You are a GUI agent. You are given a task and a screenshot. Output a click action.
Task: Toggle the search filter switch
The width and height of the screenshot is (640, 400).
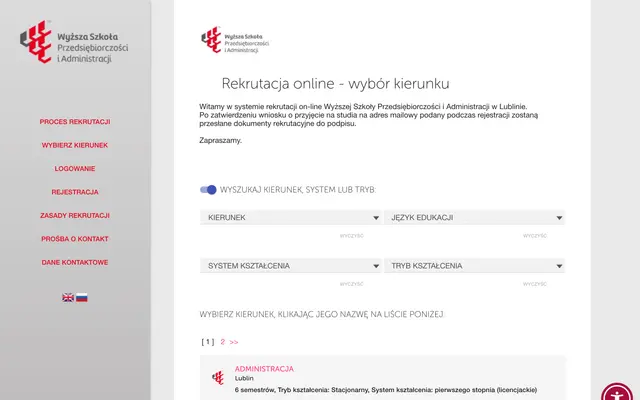coord(208,190)
